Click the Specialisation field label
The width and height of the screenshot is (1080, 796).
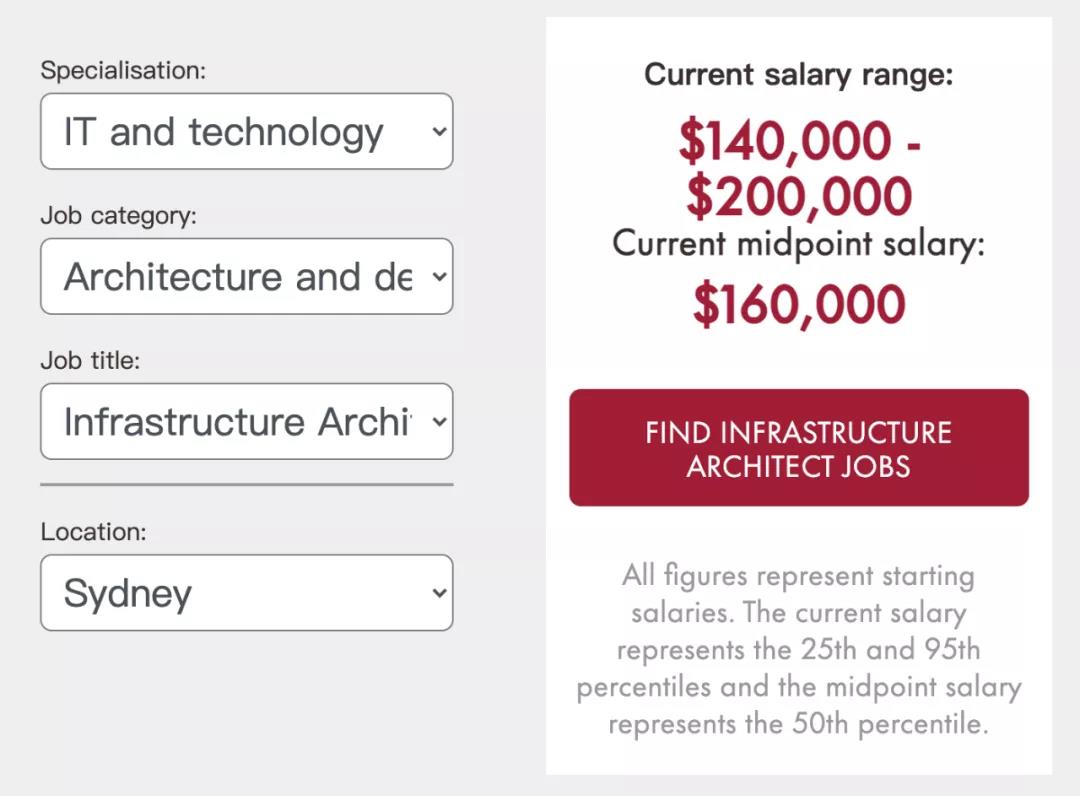point(123,71)
